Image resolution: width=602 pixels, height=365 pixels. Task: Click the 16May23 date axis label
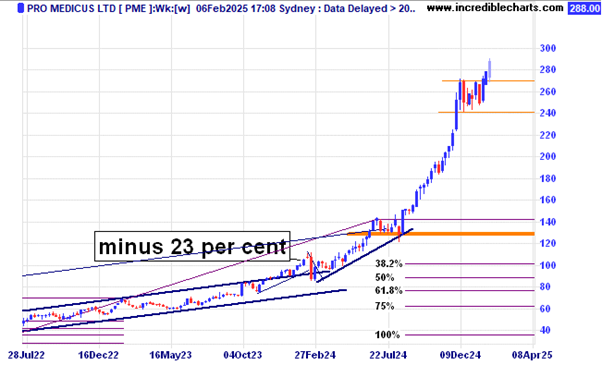(x=170, y=355)
